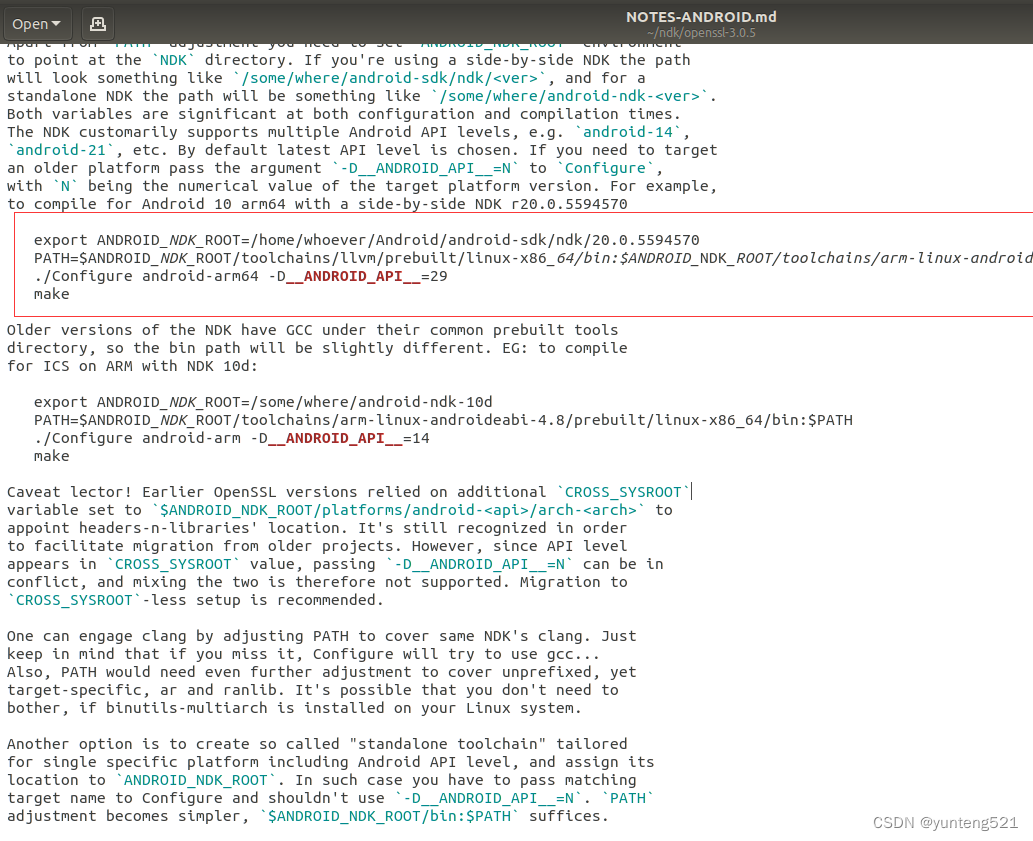Place cursor on the word make
This screenshot has height=841, width=1033.
click(x=52, y=294)
